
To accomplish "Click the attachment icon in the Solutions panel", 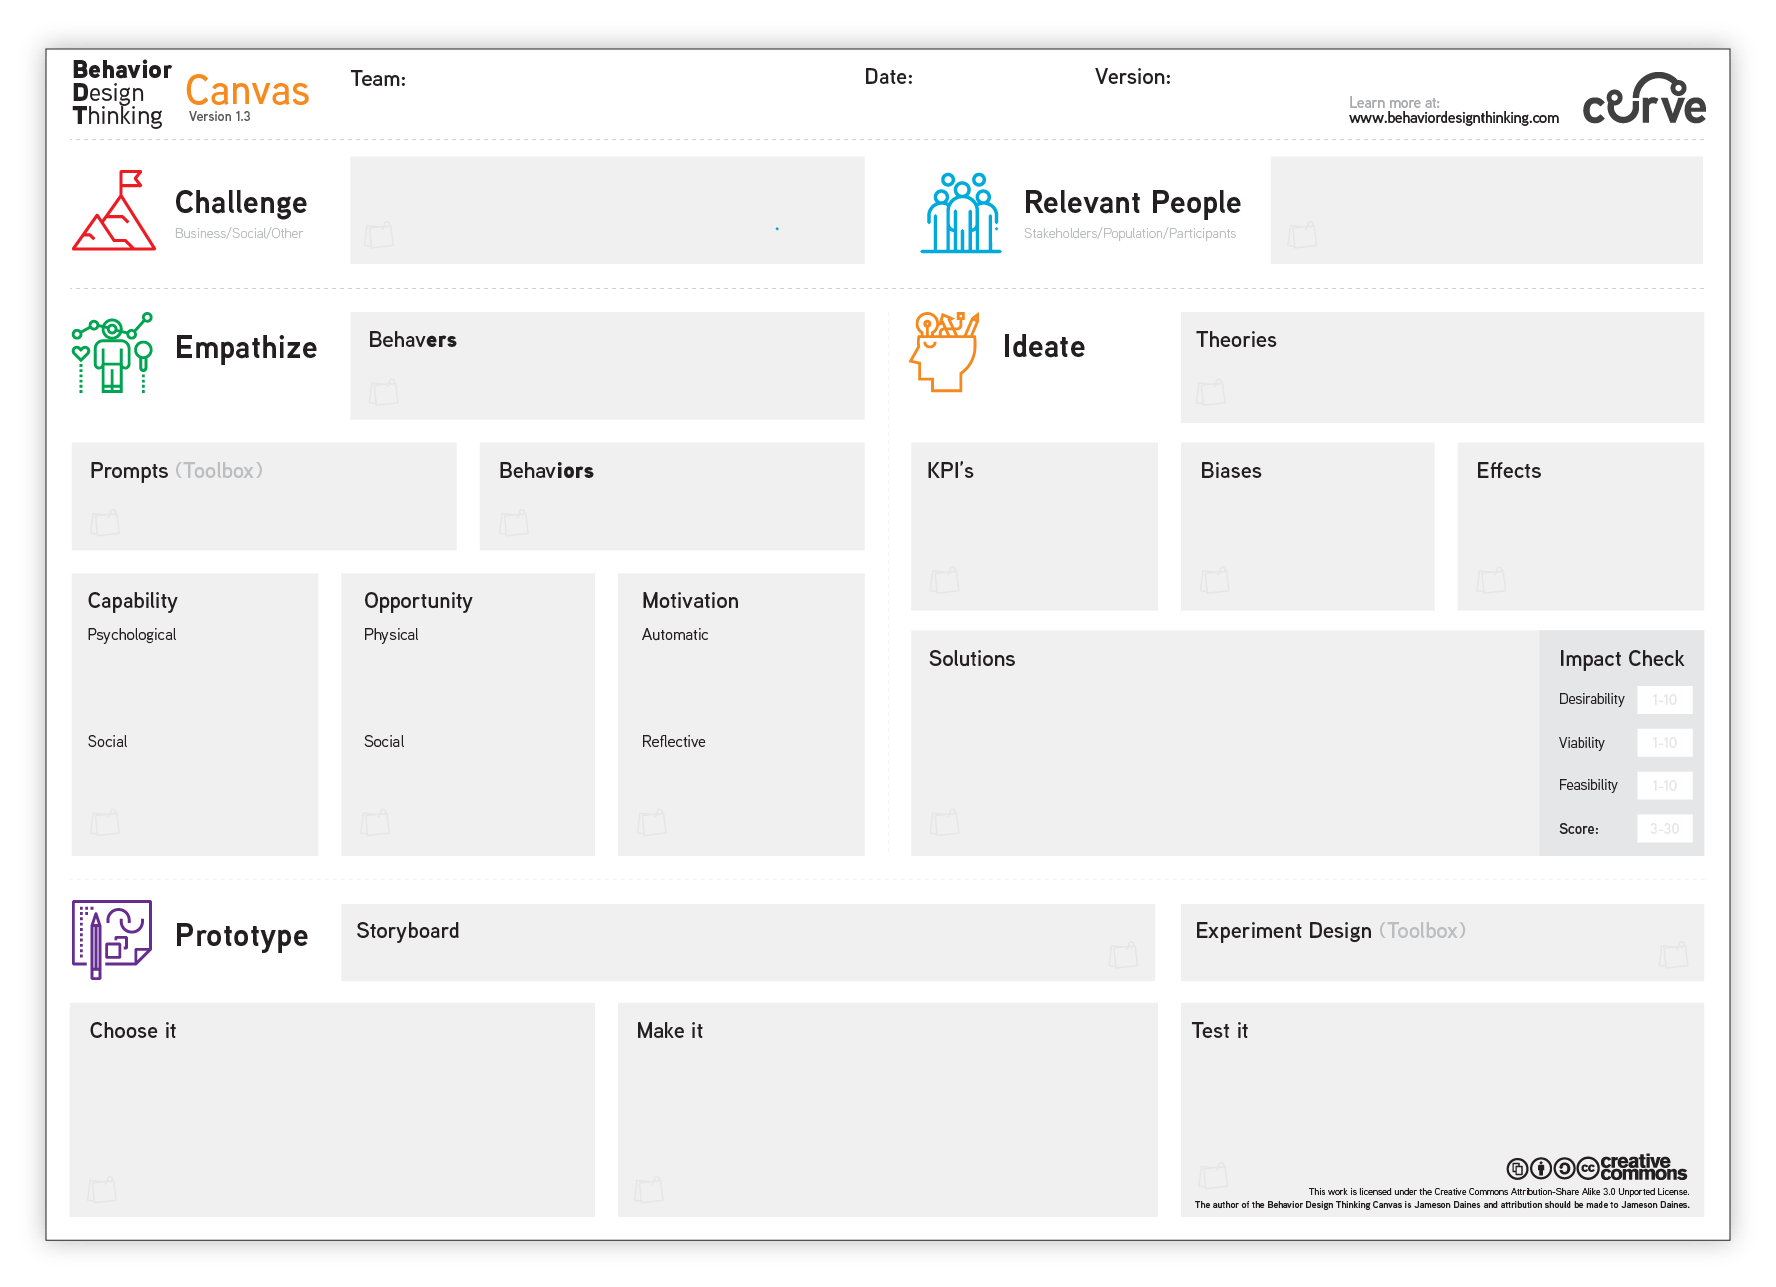I will [x=944, y=823].
